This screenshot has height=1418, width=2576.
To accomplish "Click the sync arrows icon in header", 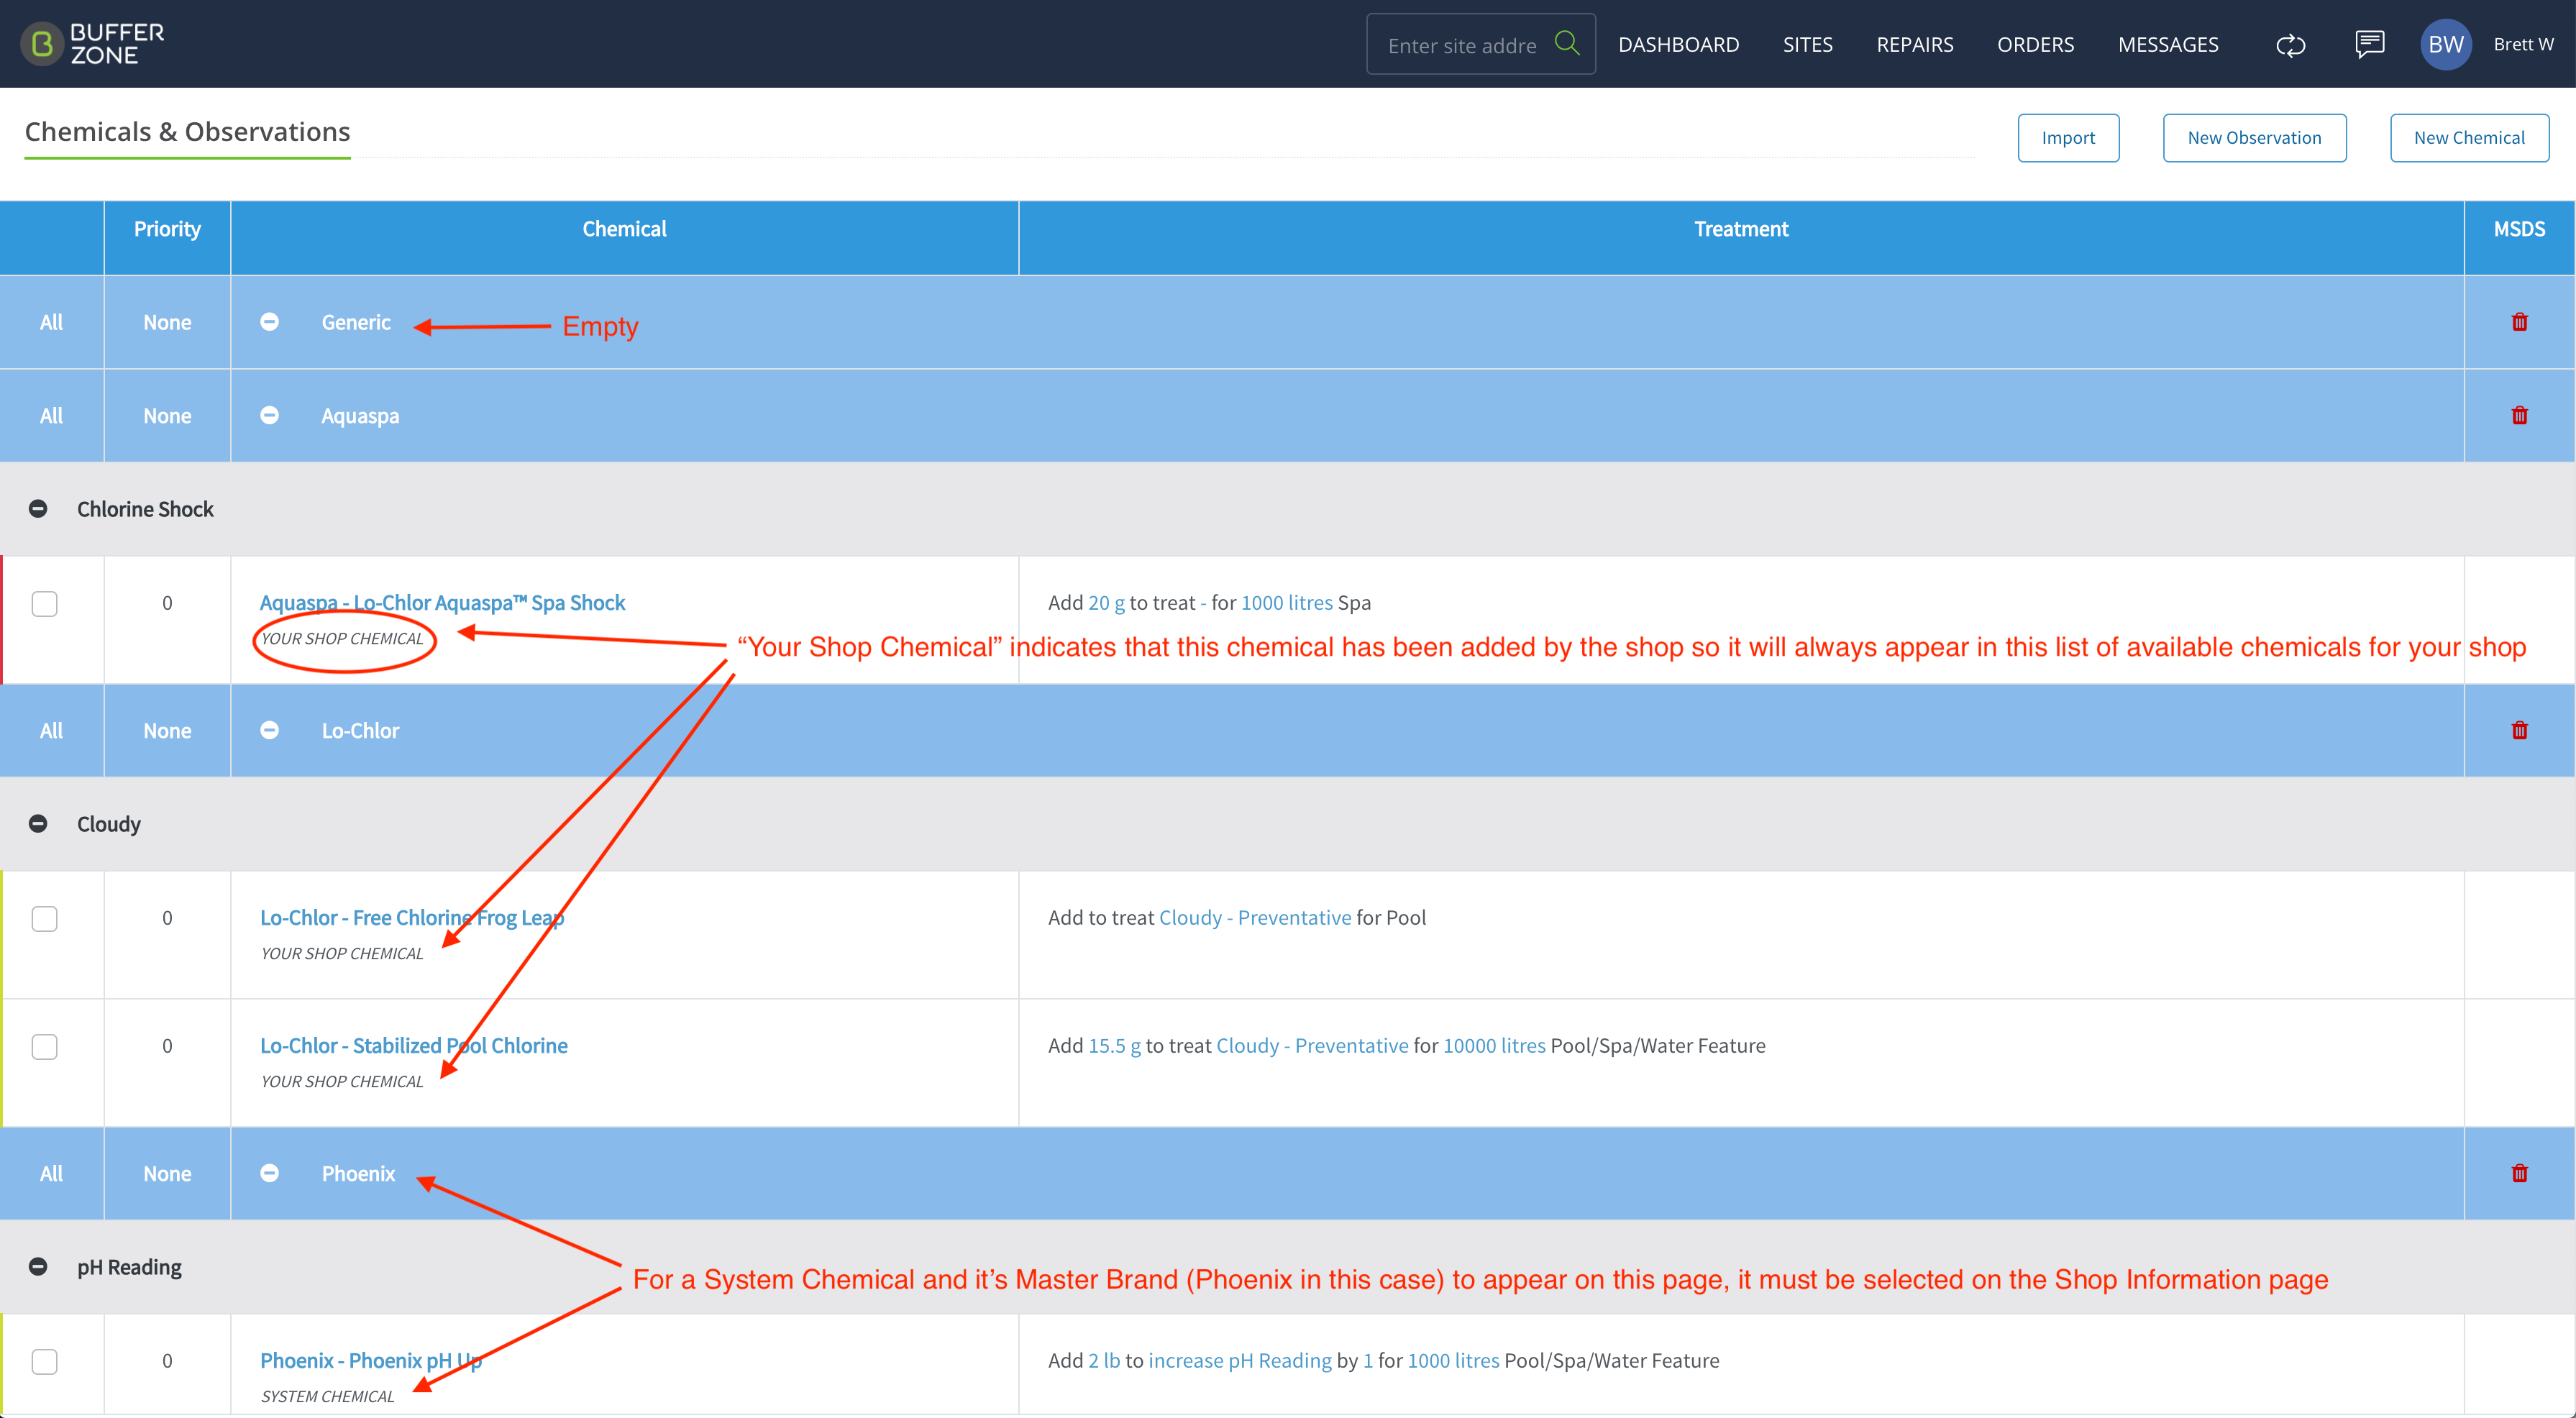I will click(2290, 45).
